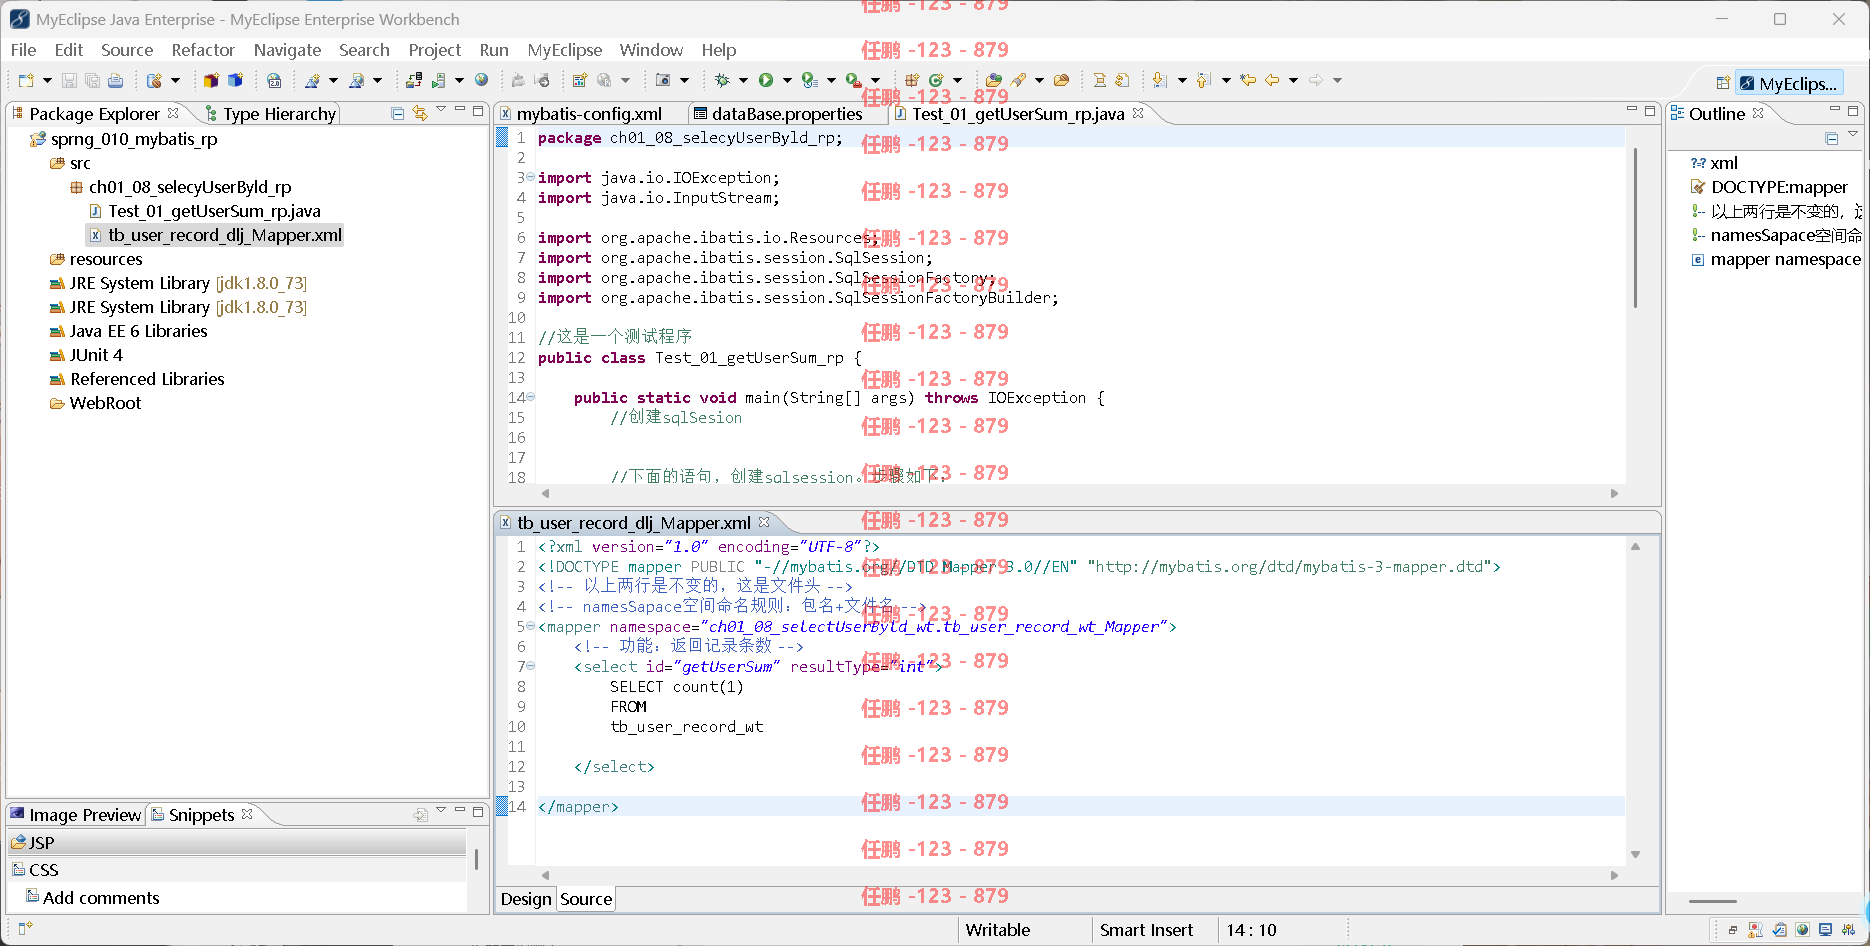Screen dimensions: 1870x946
Task: Open the Window menu
Action: click(651, 50)
